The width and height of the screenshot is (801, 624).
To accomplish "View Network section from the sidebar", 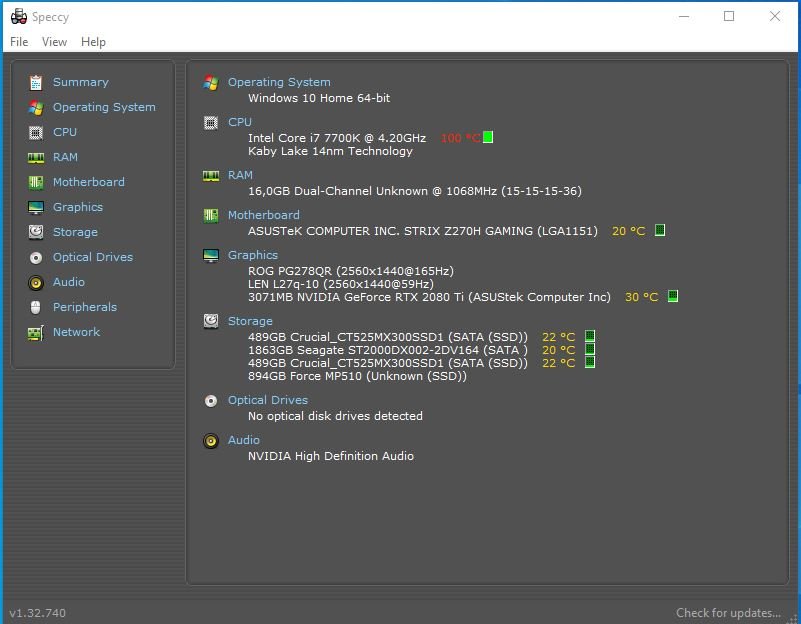I will click(x=77, y=332).
